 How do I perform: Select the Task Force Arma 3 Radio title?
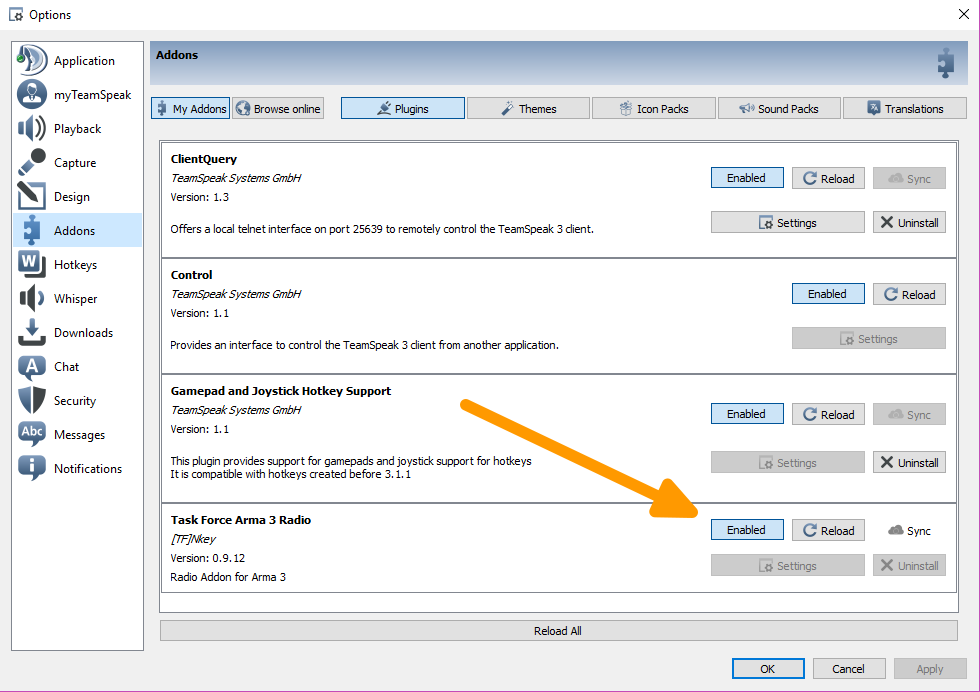click(x=241, y=519)
